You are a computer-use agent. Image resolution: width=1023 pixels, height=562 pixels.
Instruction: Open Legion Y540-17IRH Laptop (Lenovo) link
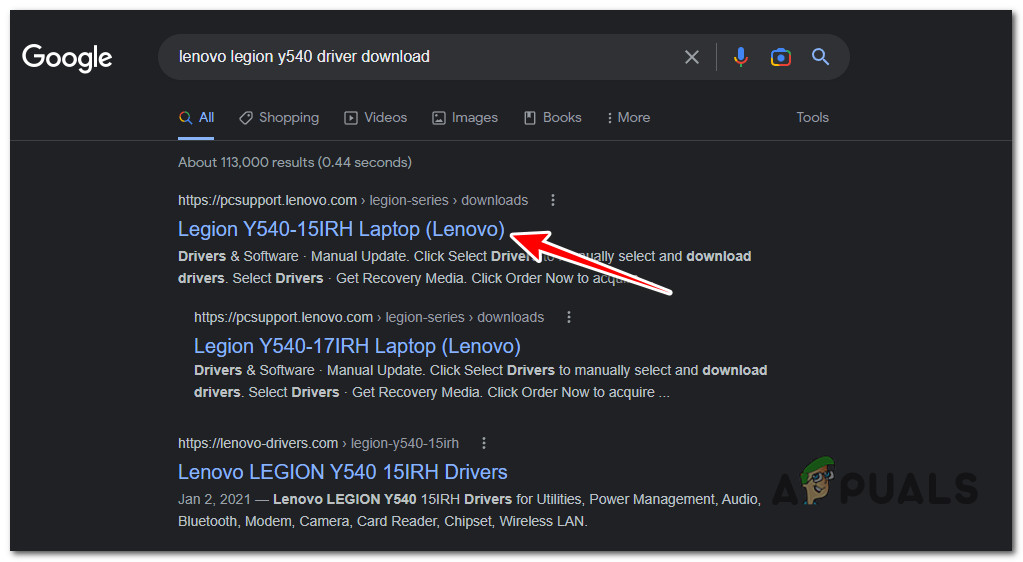click(357, 346)
